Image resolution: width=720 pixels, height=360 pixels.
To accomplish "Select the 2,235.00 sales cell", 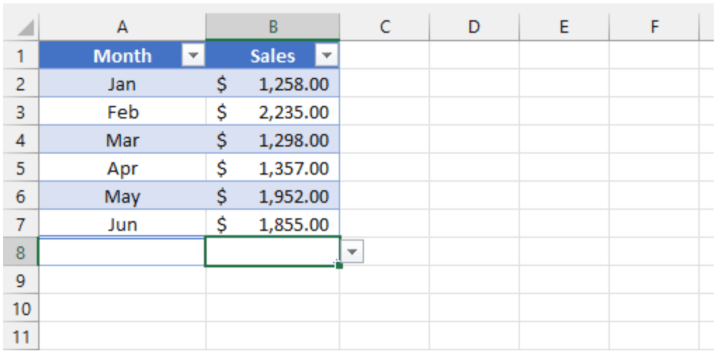I will tap(273, 112).
